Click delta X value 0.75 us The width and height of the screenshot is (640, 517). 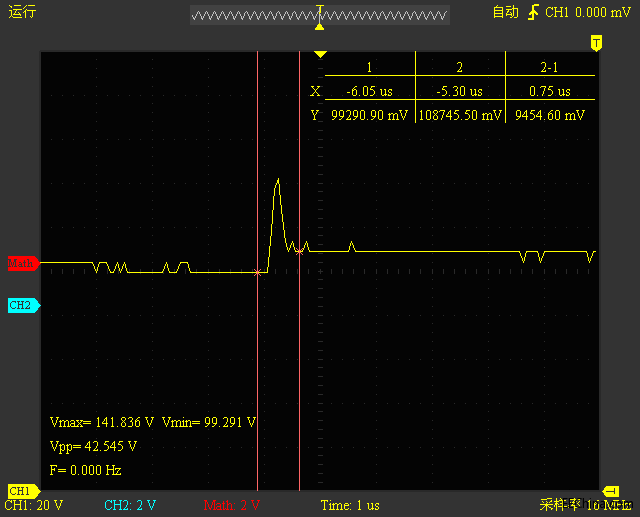550,91
